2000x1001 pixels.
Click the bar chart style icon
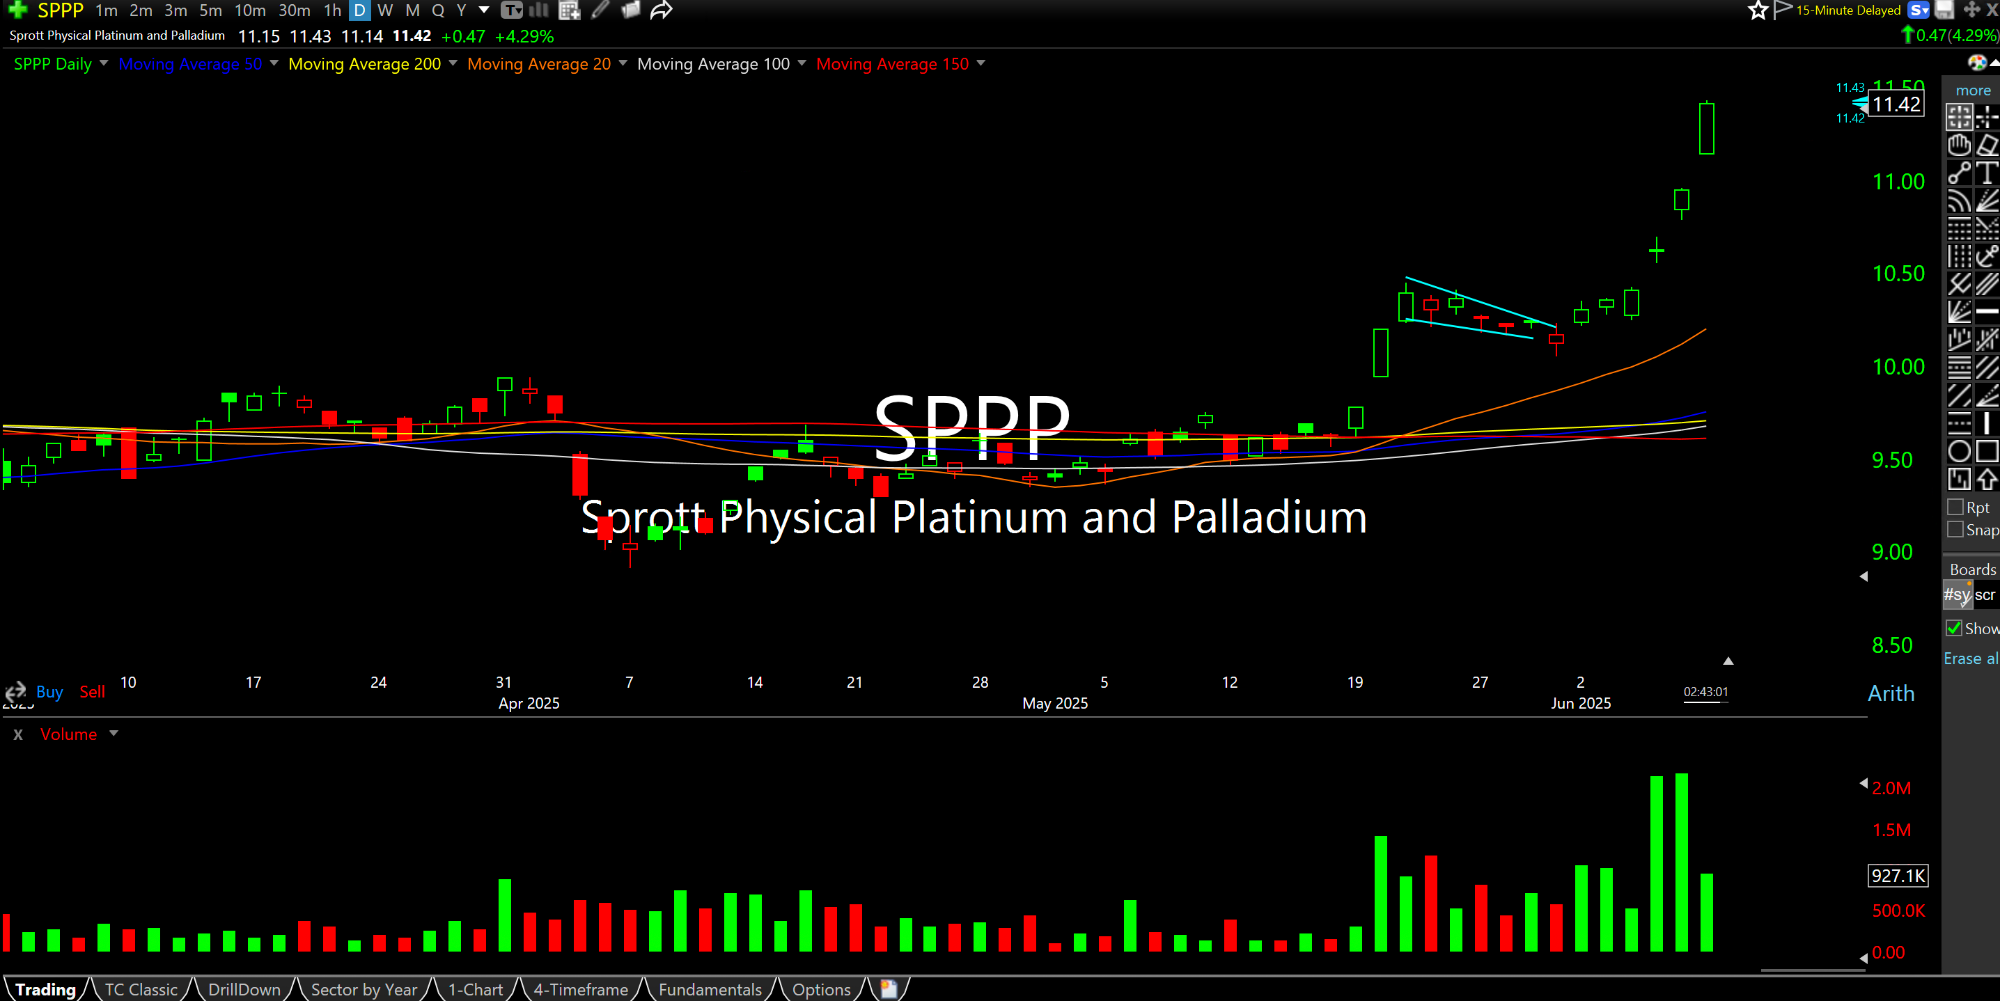[x=539, y=10]
